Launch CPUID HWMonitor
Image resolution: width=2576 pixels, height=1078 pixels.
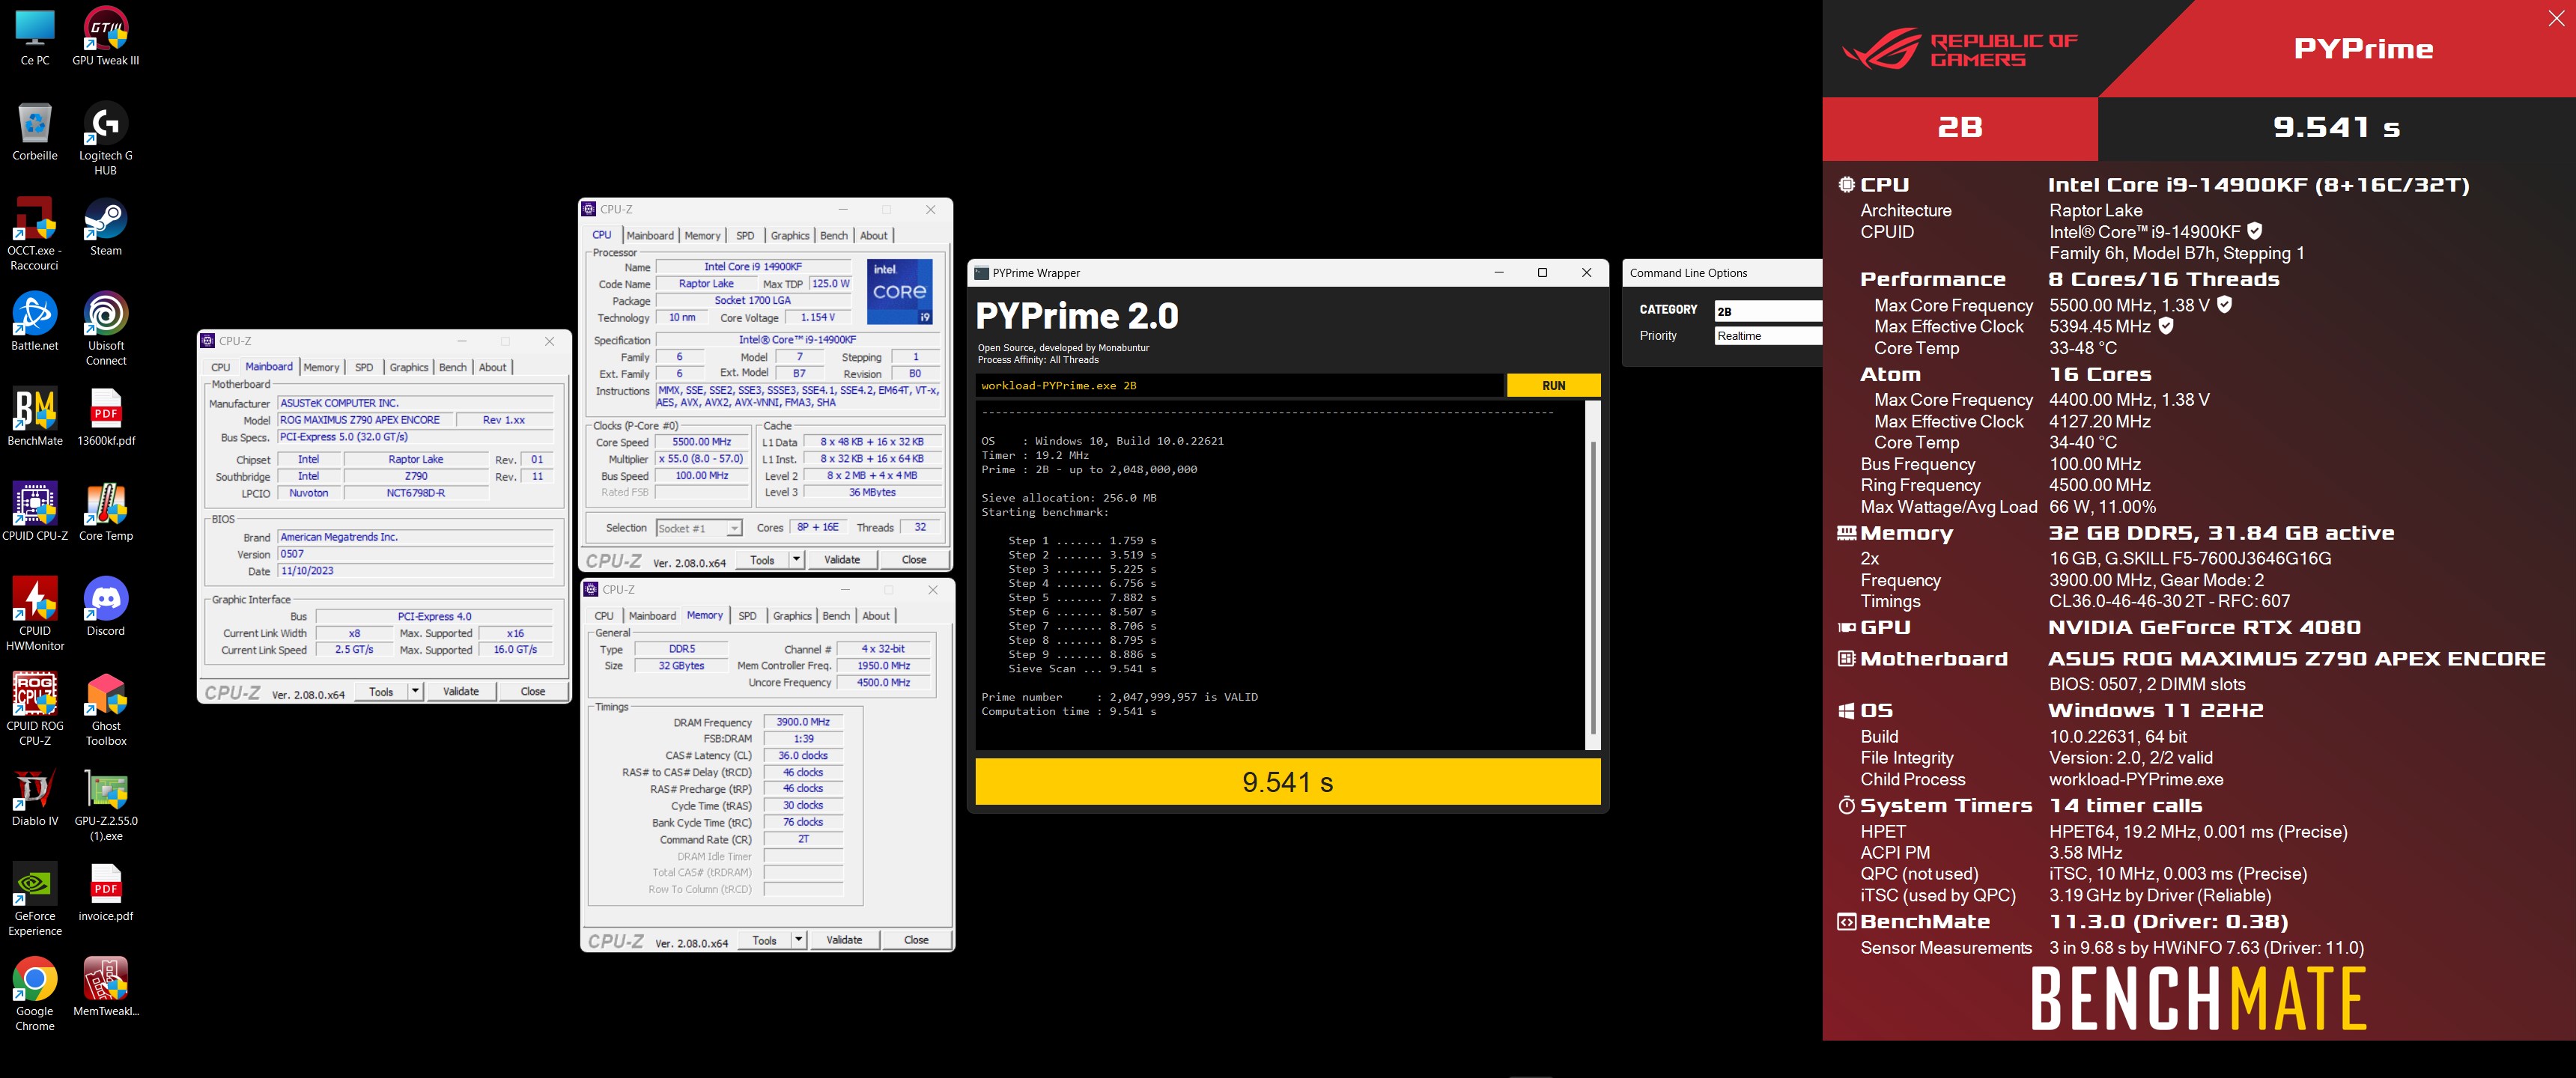coord(35,613)
